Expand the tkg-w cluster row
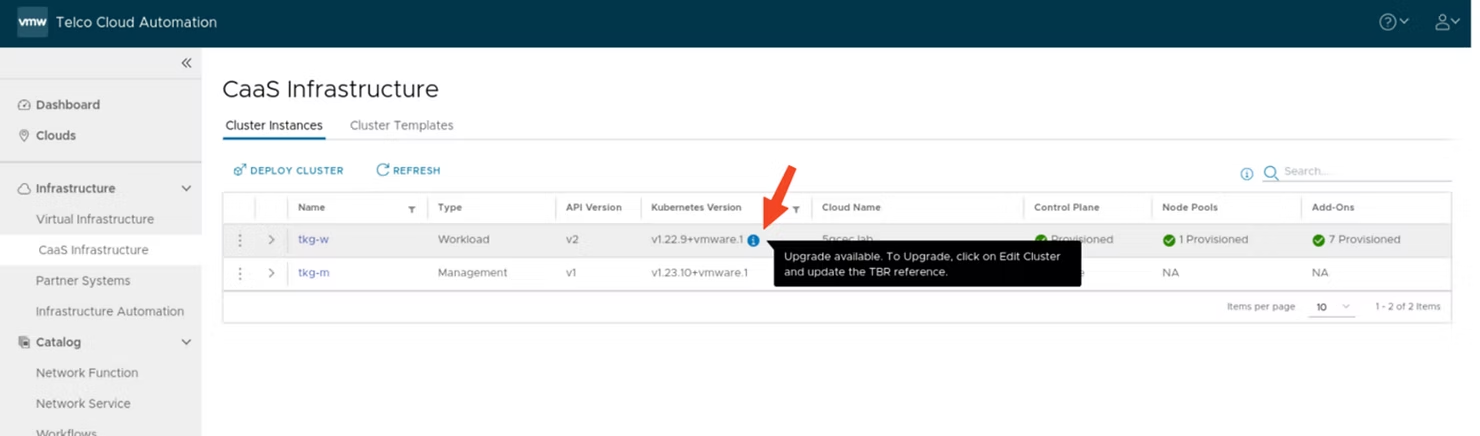This screenshot has height=436, width=1480. [271, 240]
